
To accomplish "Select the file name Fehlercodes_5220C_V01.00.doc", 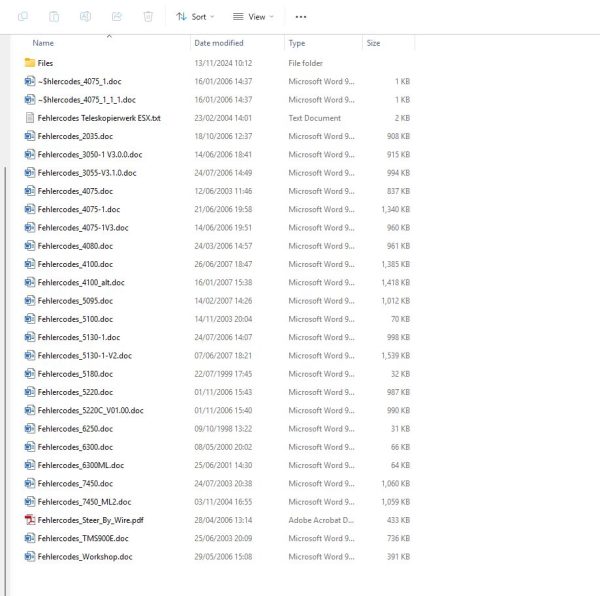I will (90, 410).
